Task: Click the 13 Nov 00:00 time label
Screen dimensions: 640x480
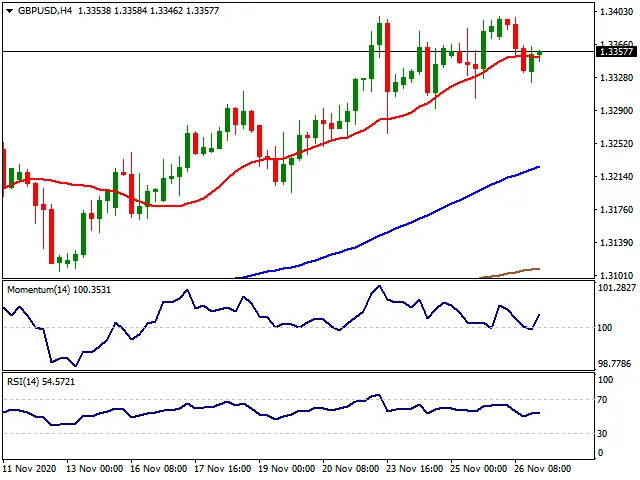Action: [95, 469]
